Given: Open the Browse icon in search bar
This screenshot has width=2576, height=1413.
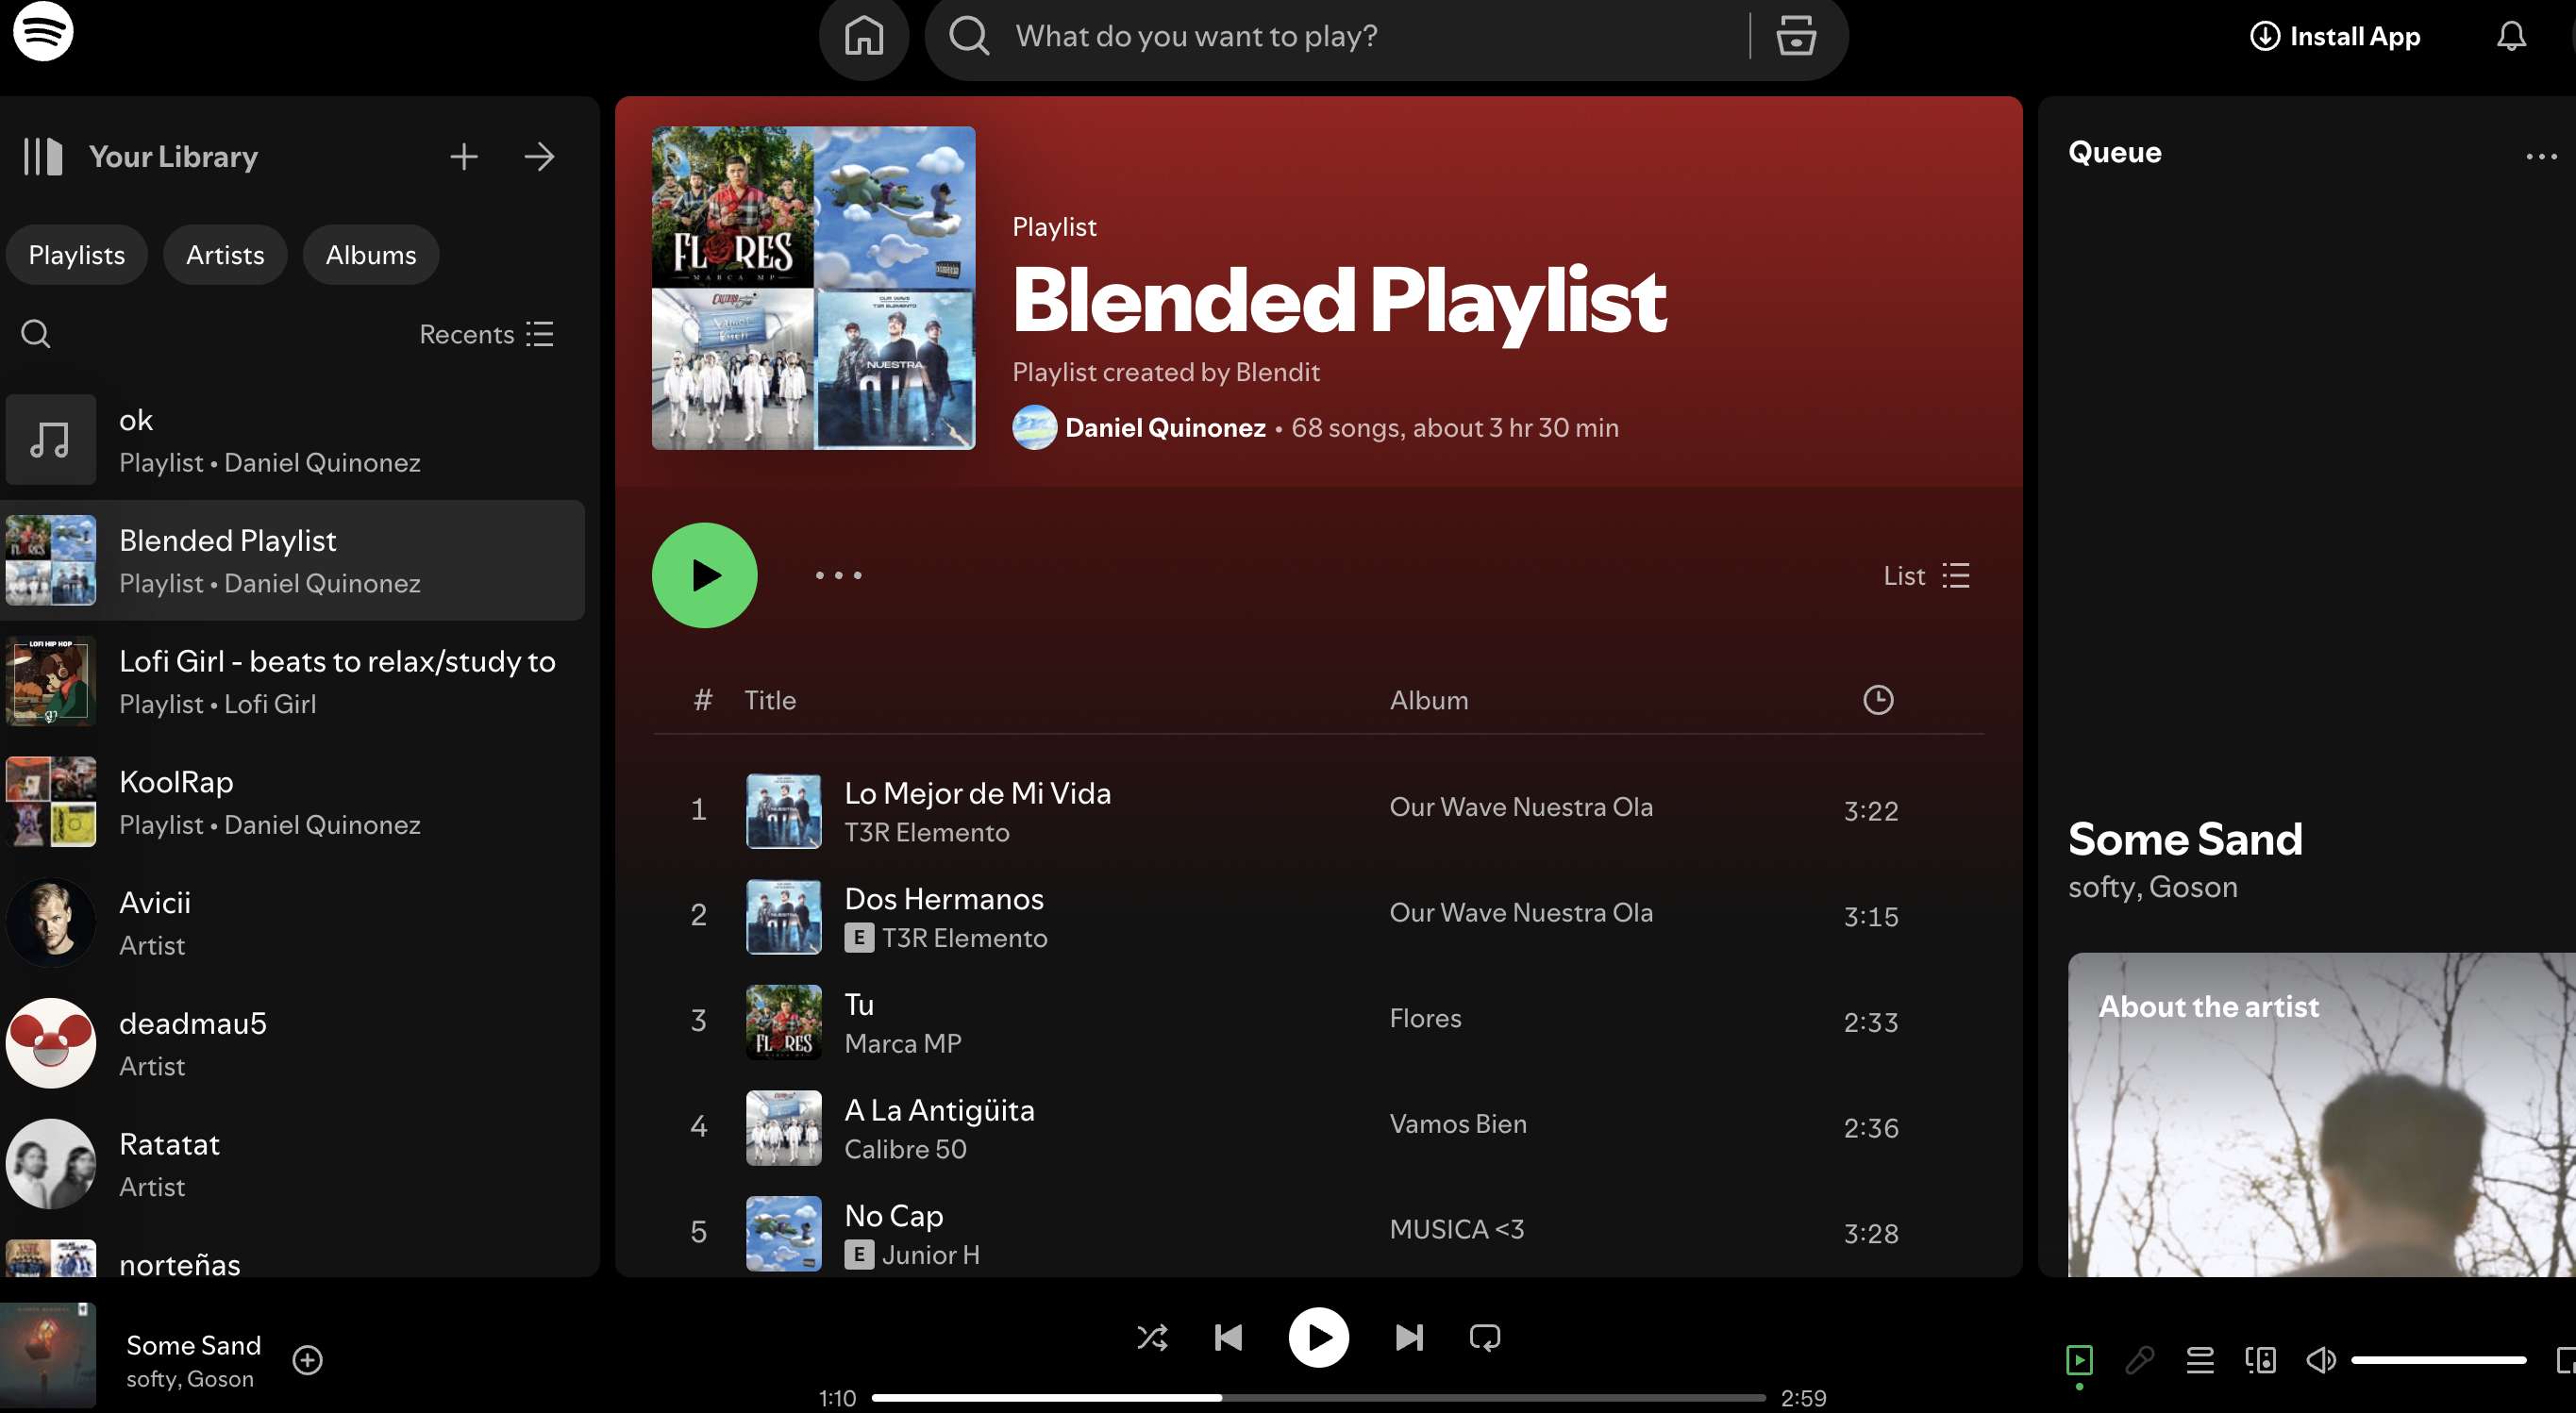Looking at the screenshot, I should pyautogui.click(x=1795, y=37).
